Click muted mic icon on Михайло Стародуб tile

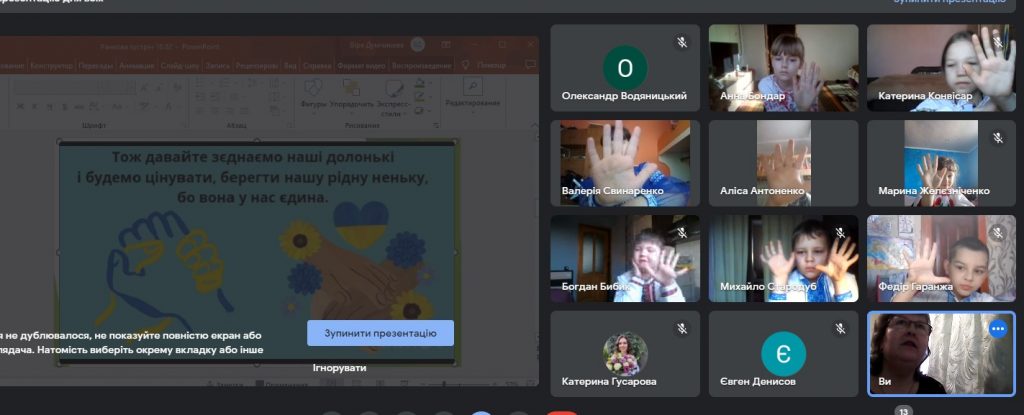pos(840,233)
